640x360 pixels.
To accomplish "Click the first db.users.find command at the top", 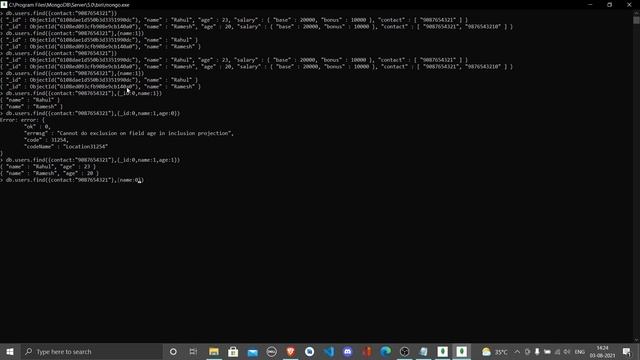I will [x=59, y=13].
